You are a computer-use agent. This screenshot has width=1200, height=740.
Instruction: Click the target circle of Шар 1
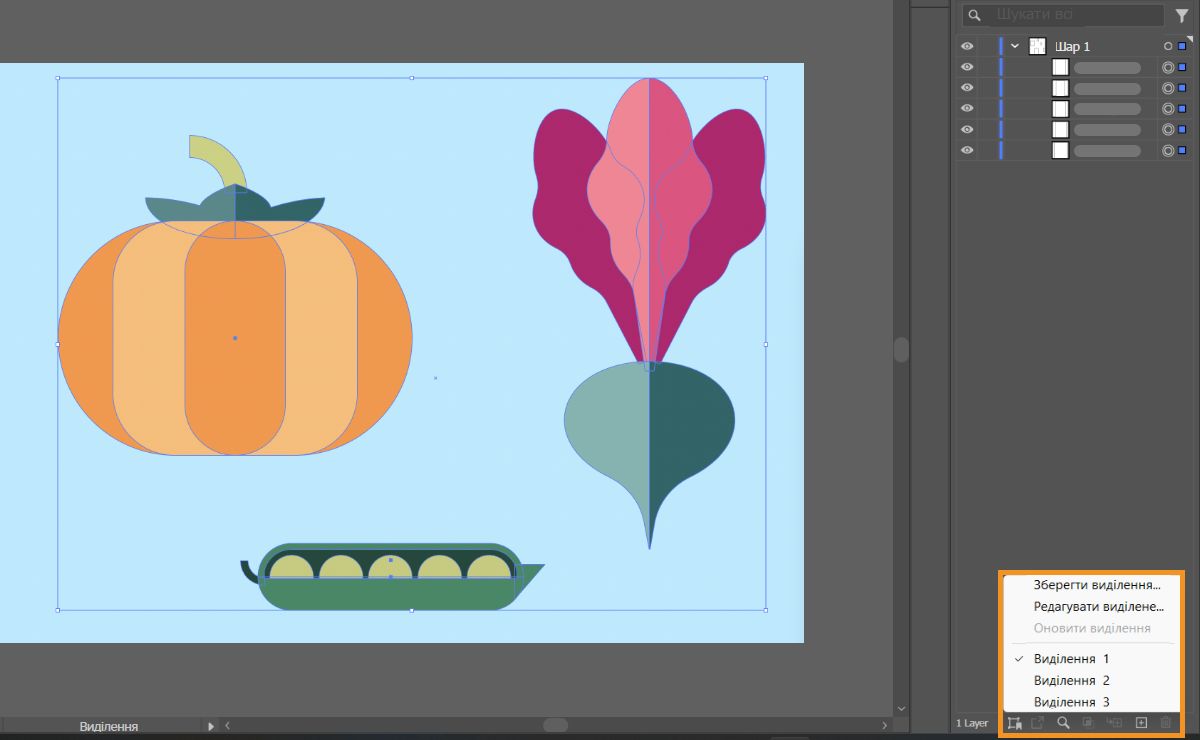1167,46
